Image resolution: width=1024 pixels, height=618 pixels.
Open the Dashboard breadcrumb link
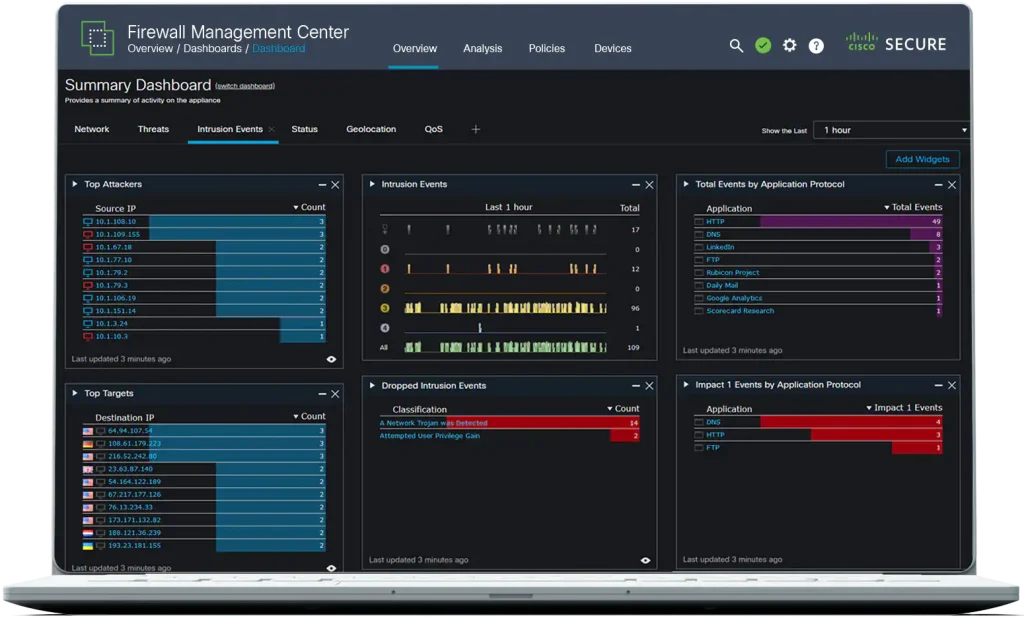pos(278,48)
